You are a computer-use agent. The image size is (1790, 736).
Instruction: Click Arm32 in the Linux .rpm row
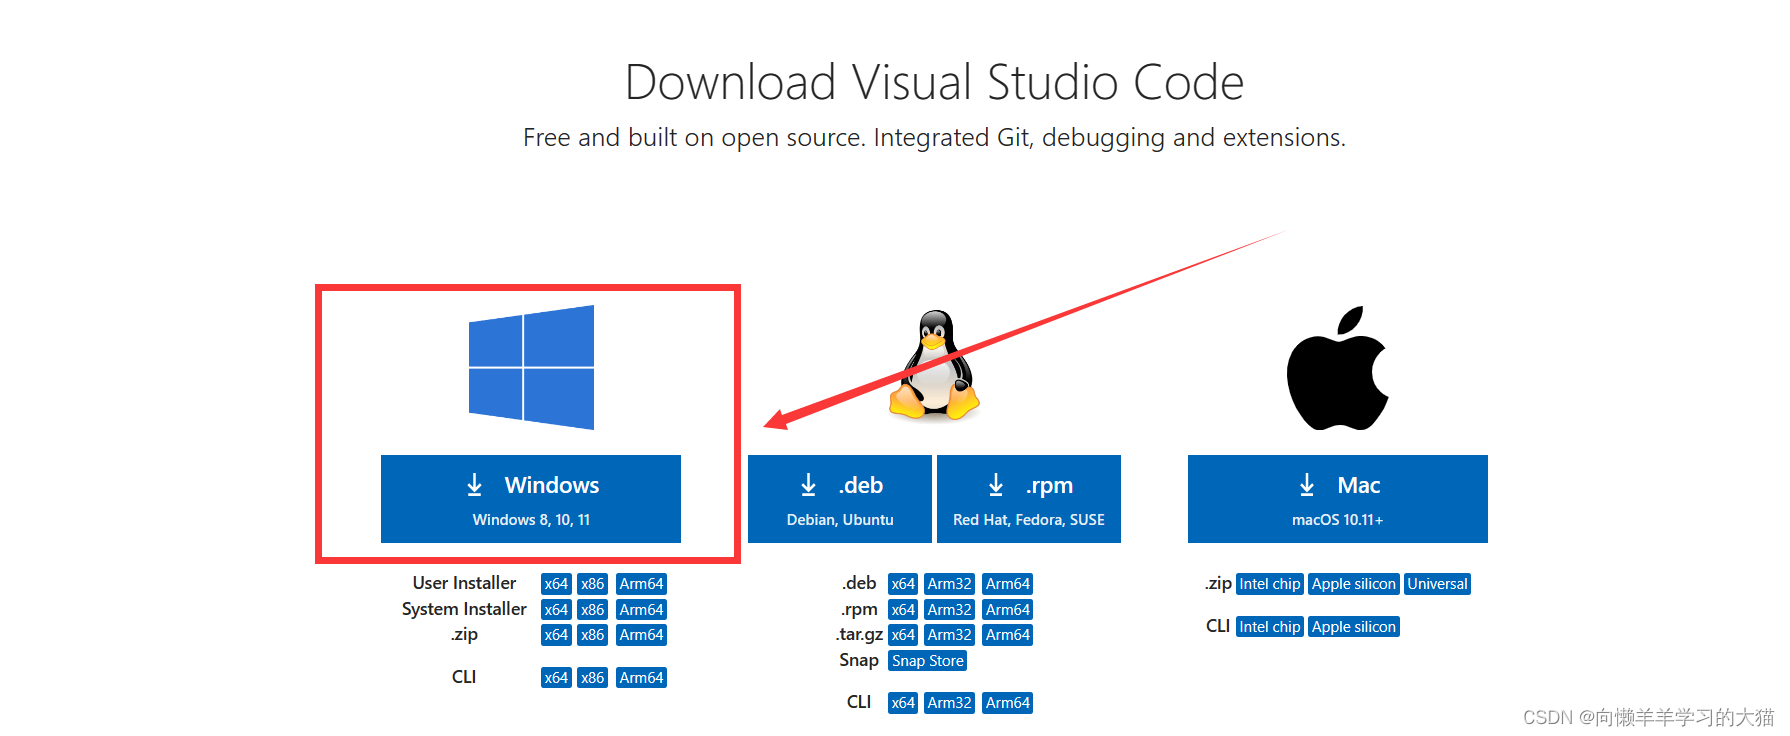click(949, 610)
